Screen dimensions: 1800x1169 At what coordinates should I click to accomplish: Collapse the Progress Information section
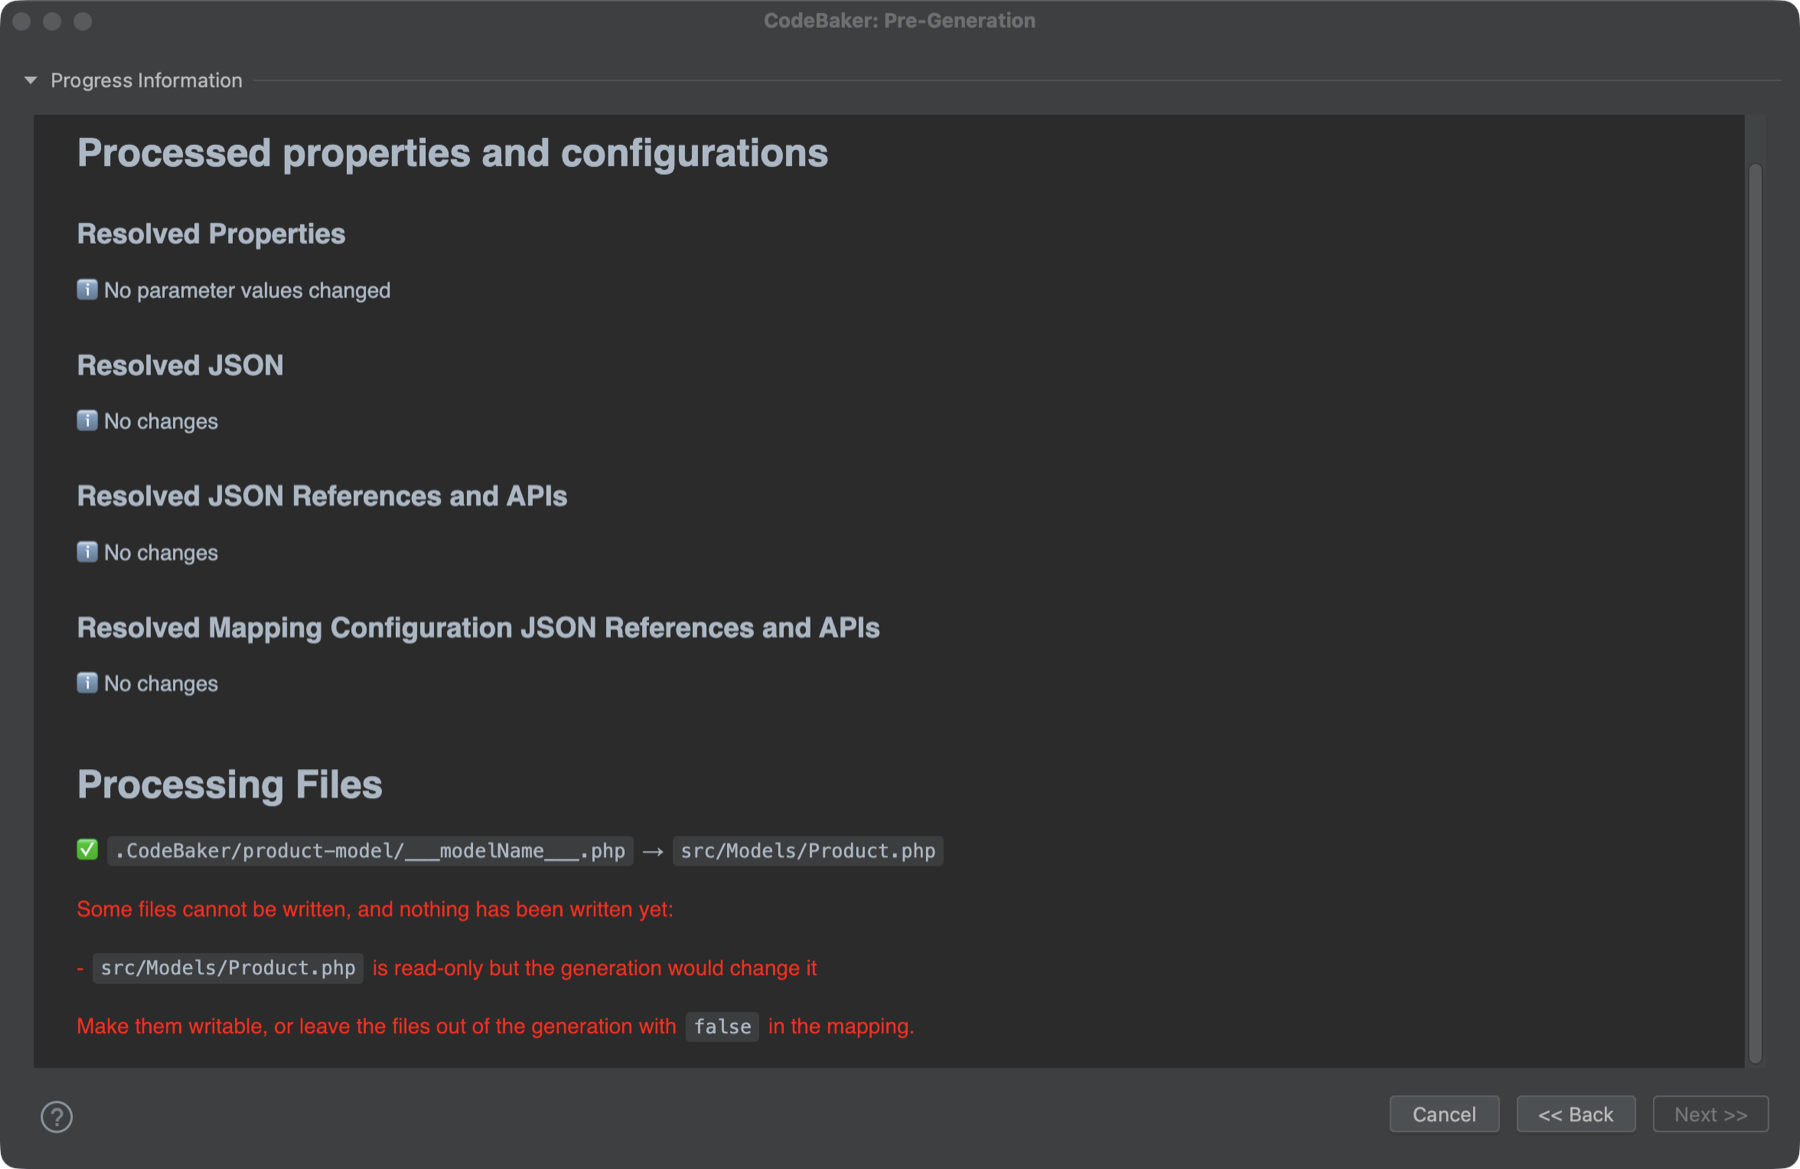pyautogui.click(x=31, y=80)
